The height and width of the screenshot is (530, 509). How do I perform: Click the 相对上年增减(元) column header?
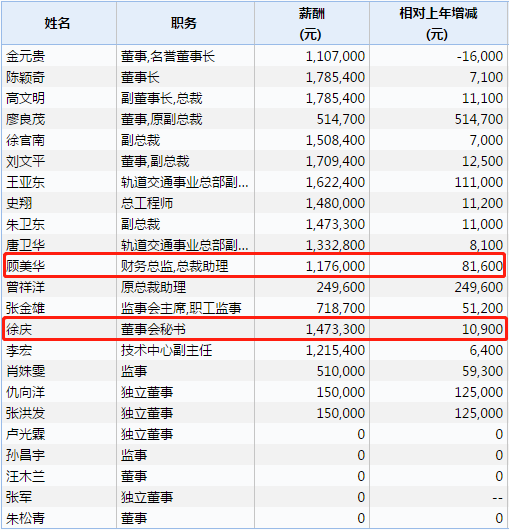(438, 24)
